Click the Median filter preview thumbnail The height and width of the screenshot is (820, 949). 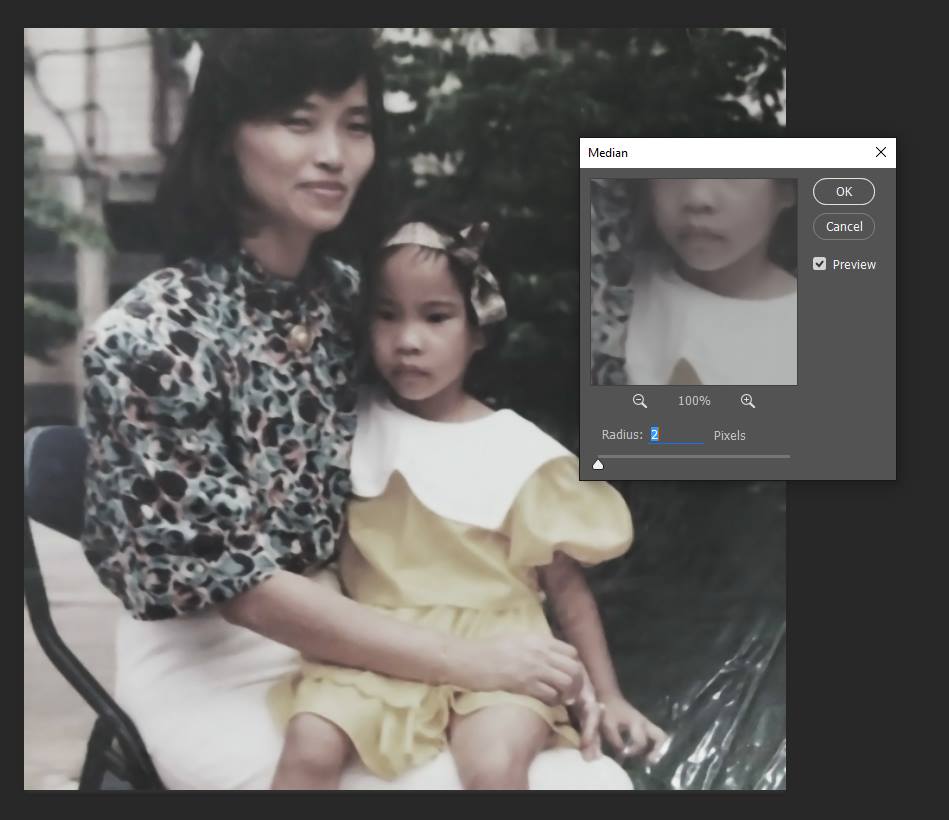point(693,282)
